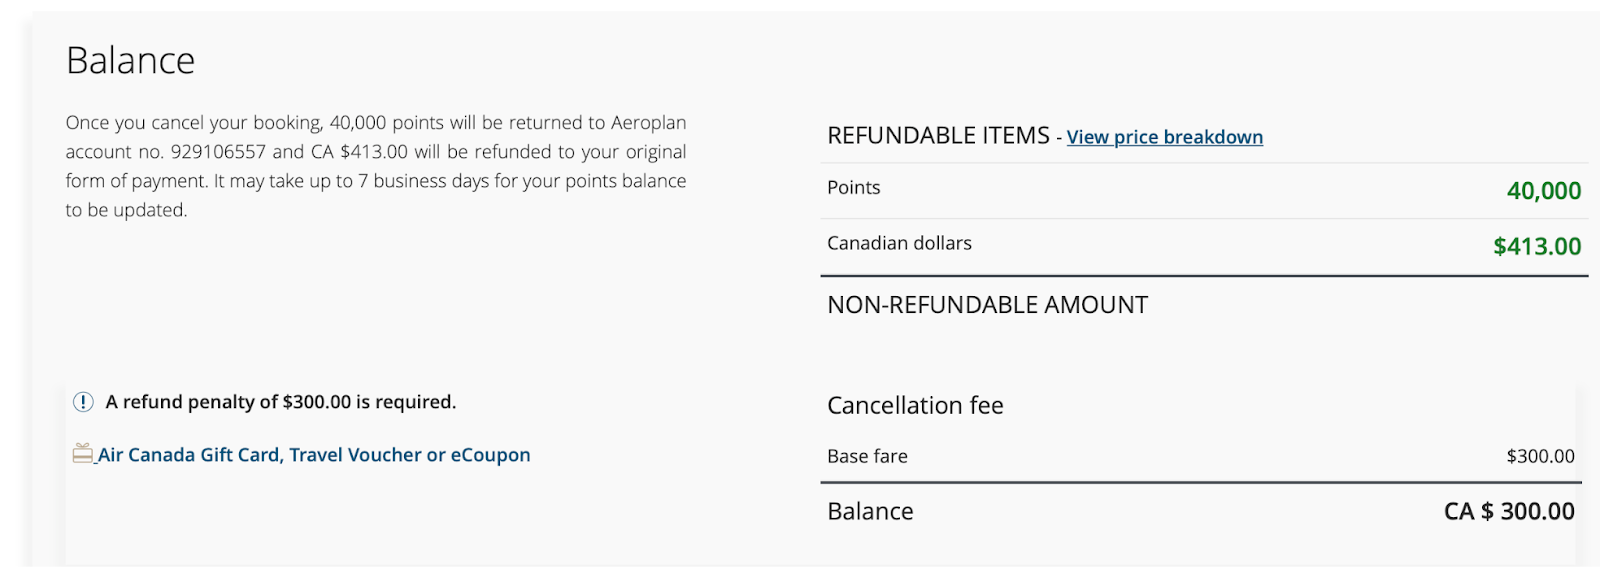
Task: Click the Balance label in the summary
Action: (x=870, y=511)
